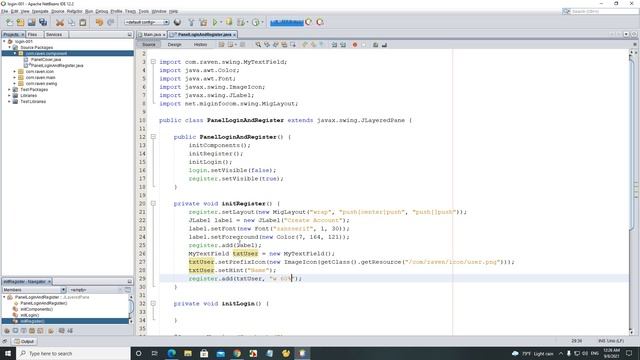
Task: Click the New File toolbar icon
Action: pyautogui.click(x=9, y=22)
